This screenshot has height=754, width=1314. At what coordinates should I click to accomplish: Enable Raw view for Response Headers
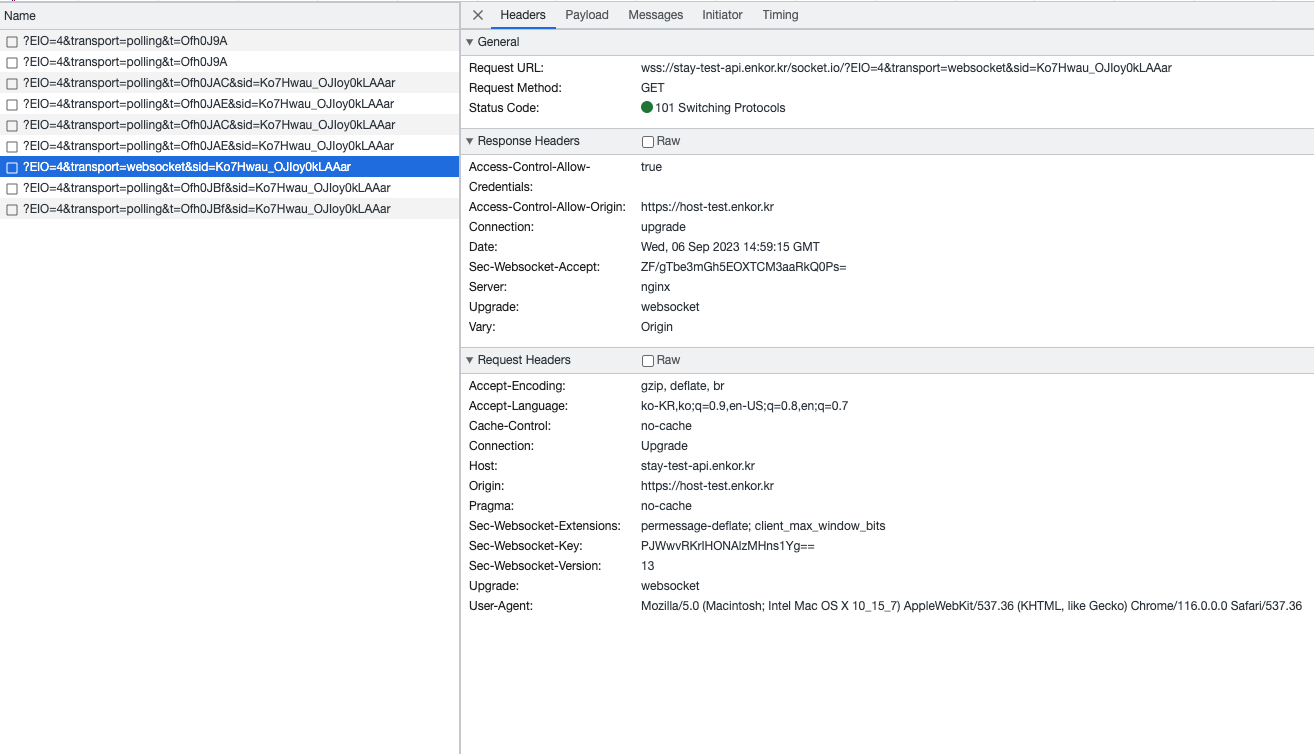pyautogui.click(x=648, y=142)
